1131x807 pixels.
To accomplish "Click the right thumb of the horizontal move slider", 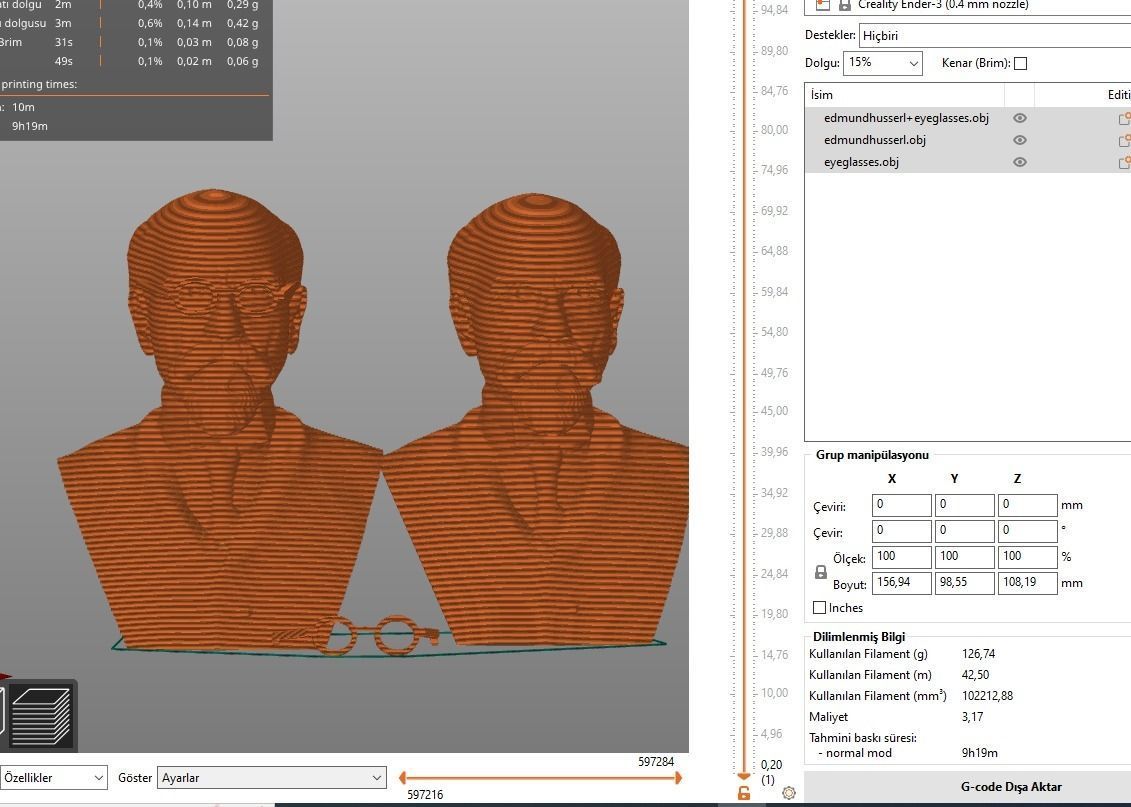I will (x=678, y=777).
